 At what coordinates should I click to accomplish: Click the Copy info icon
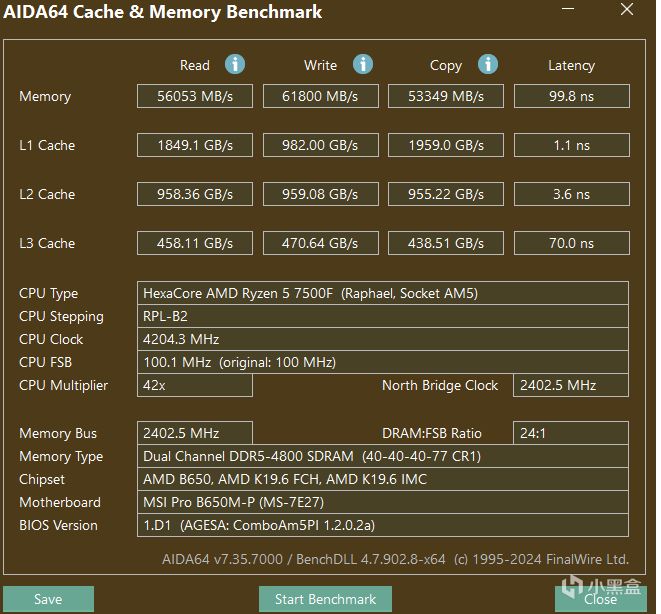[x=488, y=64]
